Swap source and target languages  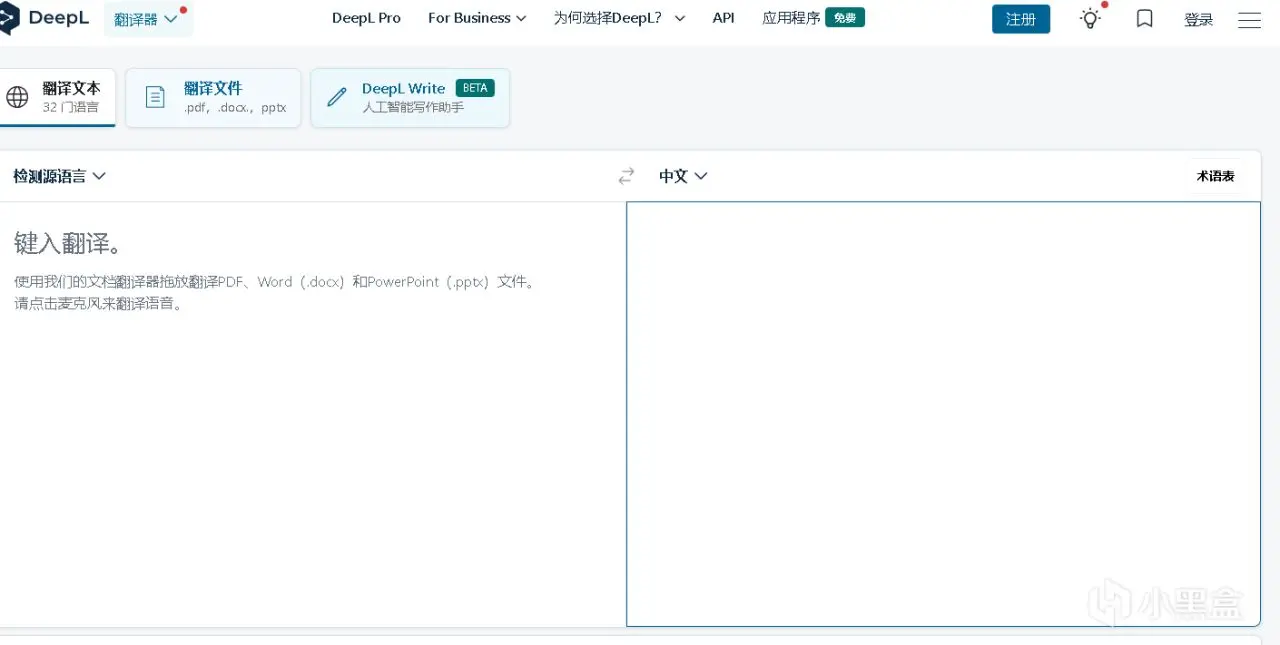(626, 176)
